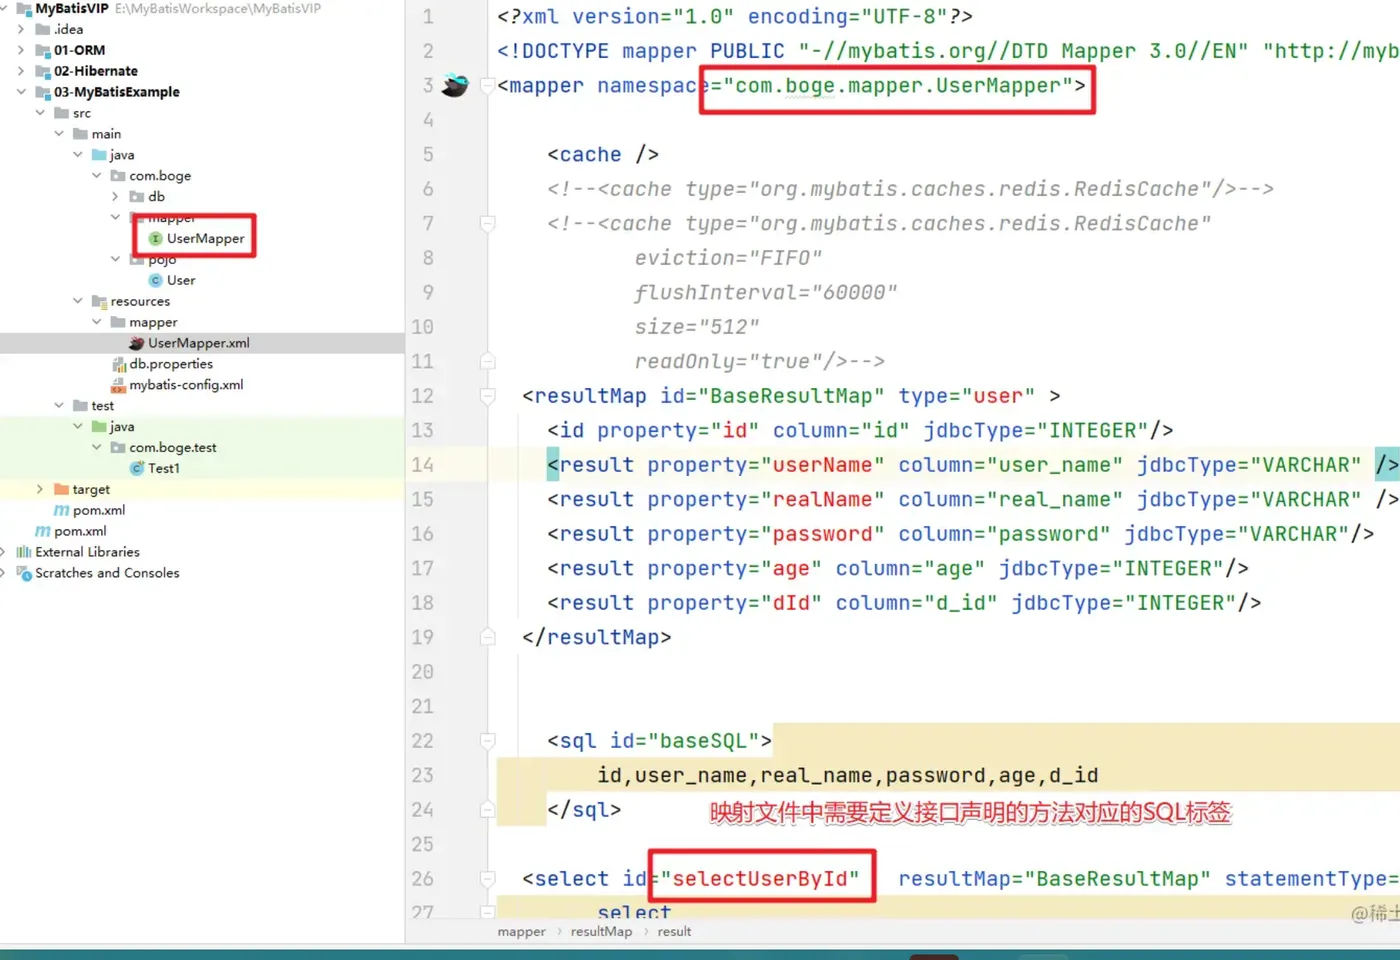Expand the 01-ORM module
1400x960 pixels.
21,50
